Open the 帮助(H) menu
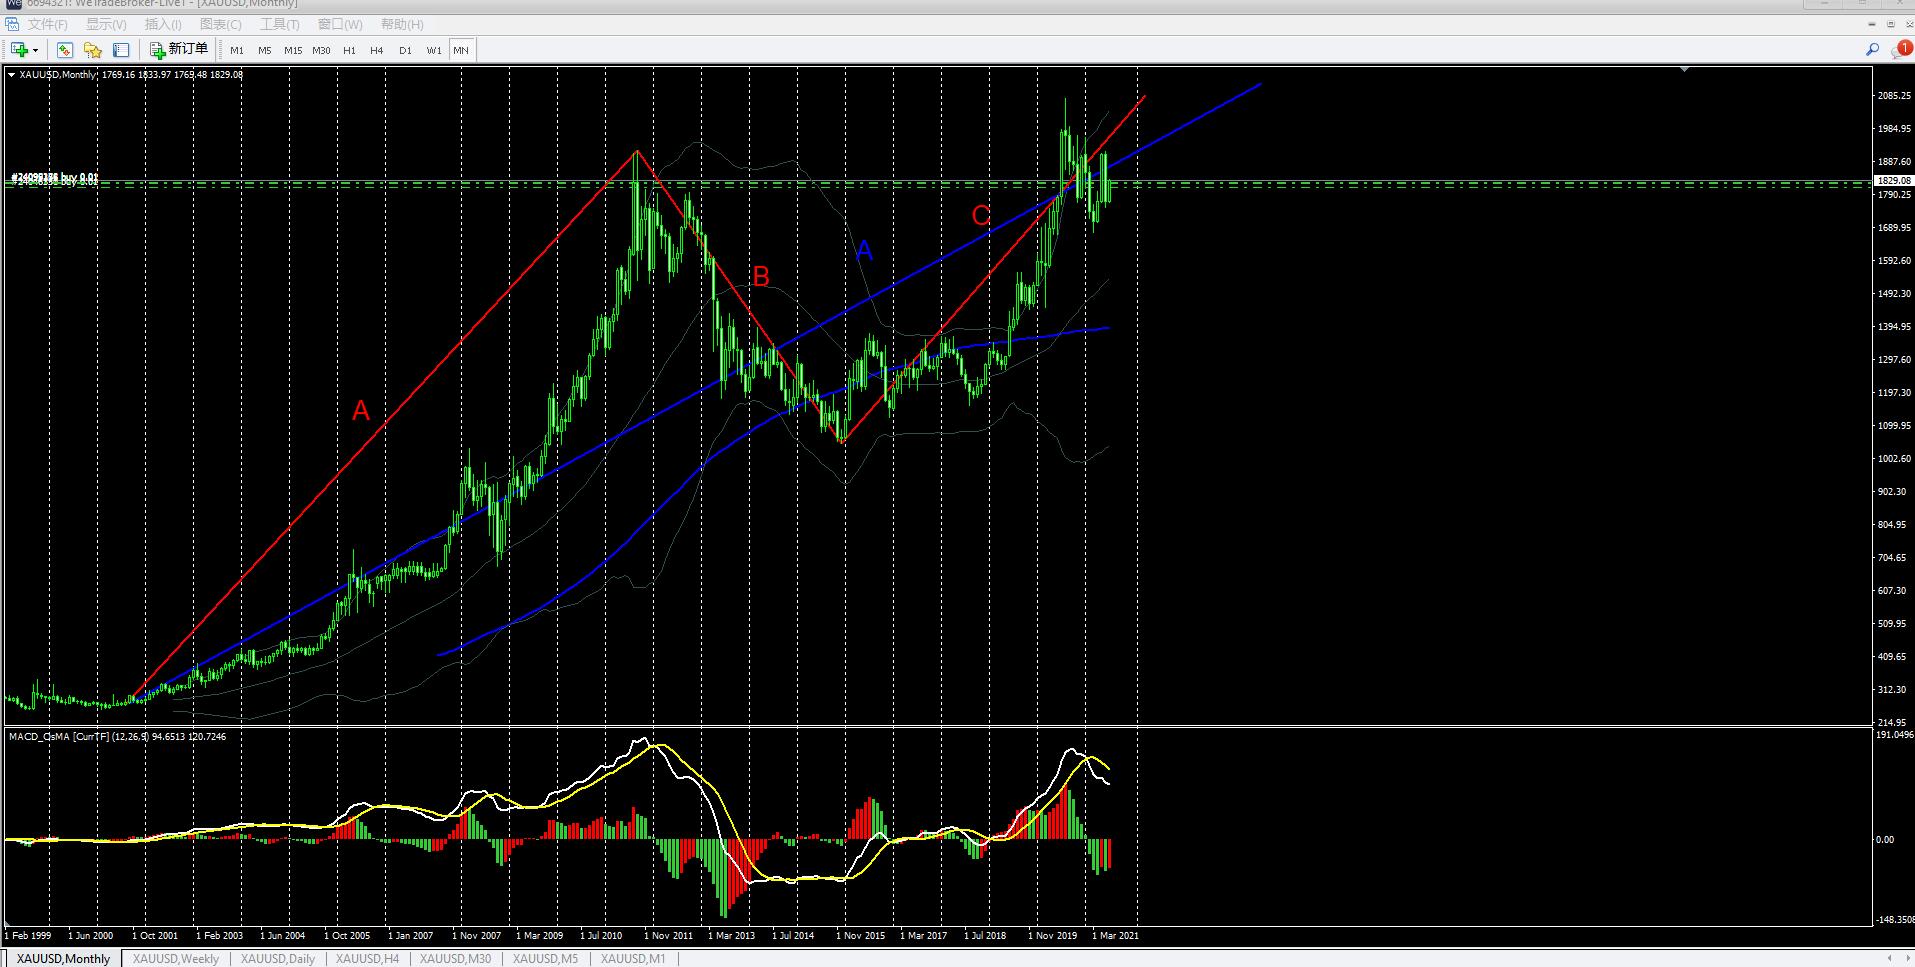 402,24
